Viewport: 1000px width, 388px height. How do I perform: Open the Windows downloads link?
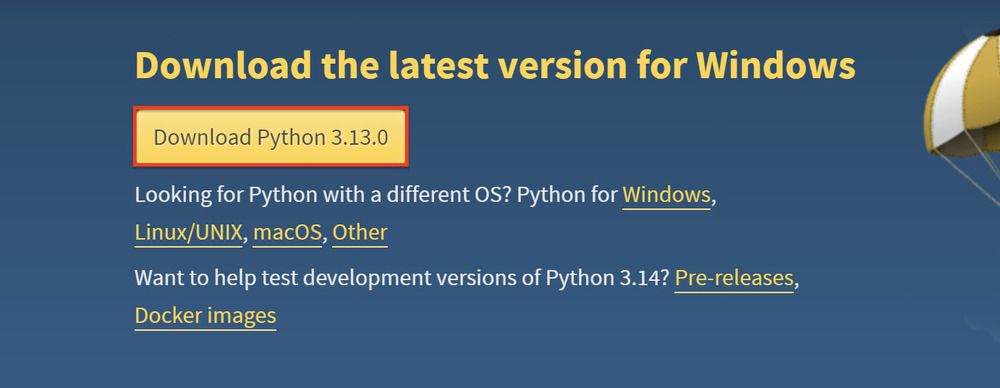pos(666,195)
